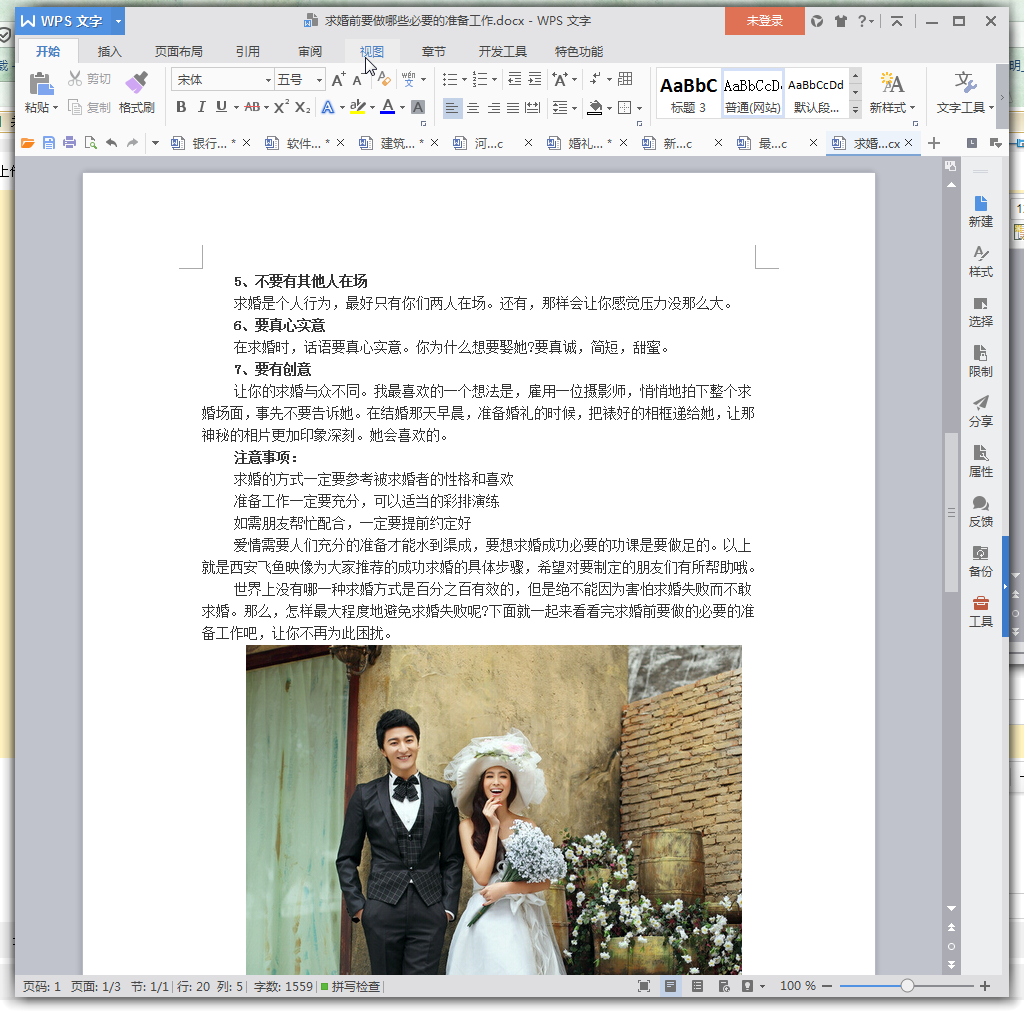The height and width of the screenshot is (1012, 1024).
Task: Switch to 视图 ribbon tab
Action: 372,52
